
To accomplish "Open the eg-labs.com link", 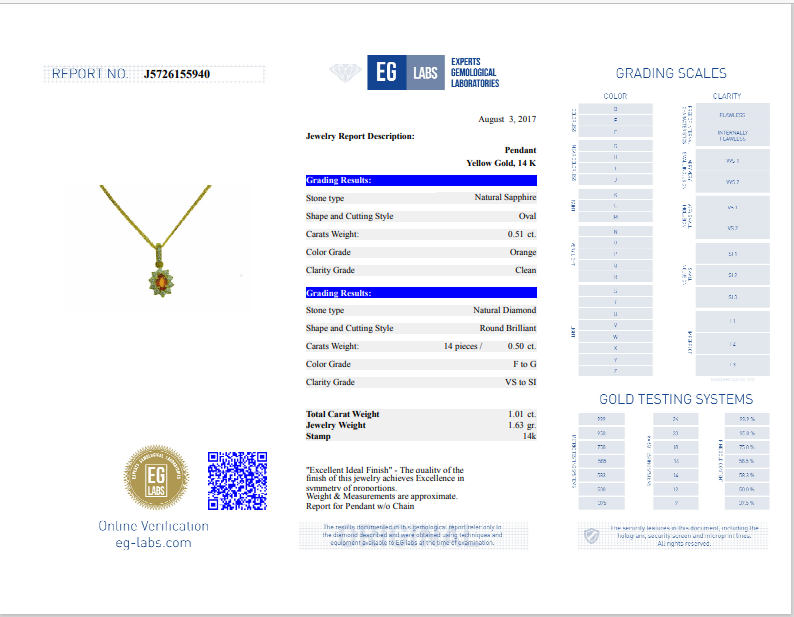I will pos(153,542).
